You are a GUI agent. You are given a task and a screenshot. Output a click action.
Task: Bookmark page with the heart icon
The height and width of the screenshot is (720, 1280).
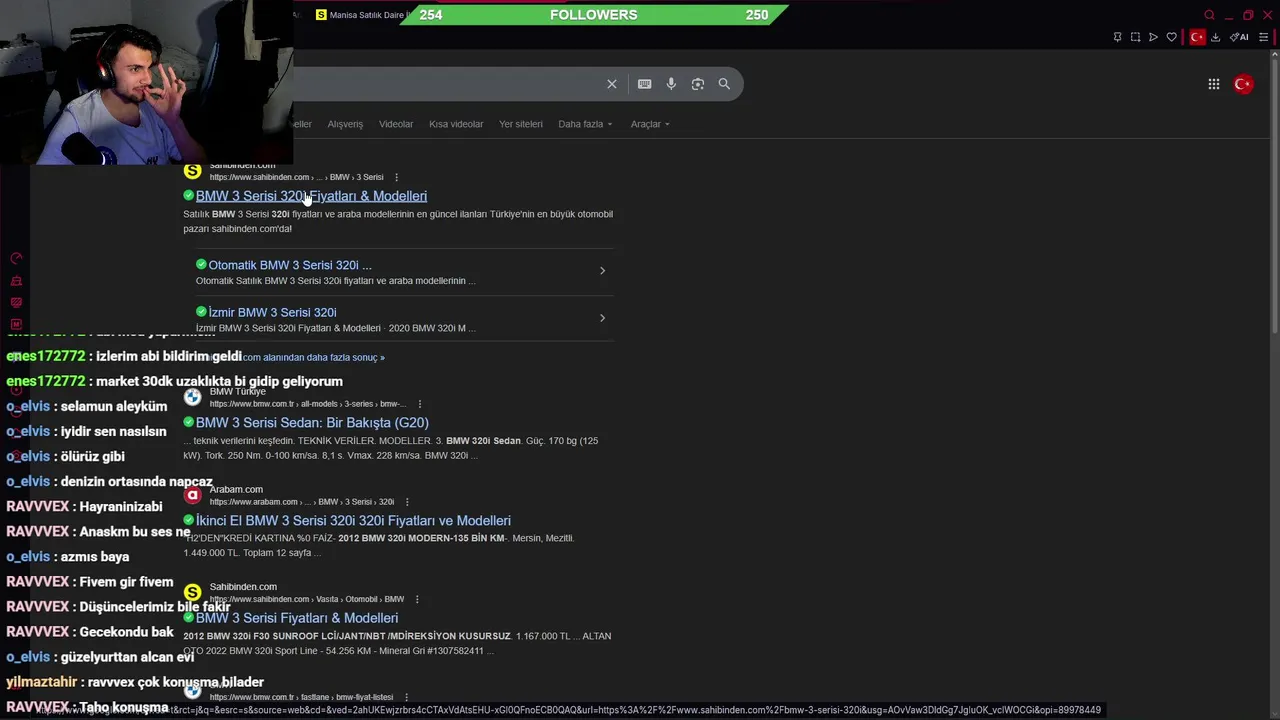(1172, 37)
